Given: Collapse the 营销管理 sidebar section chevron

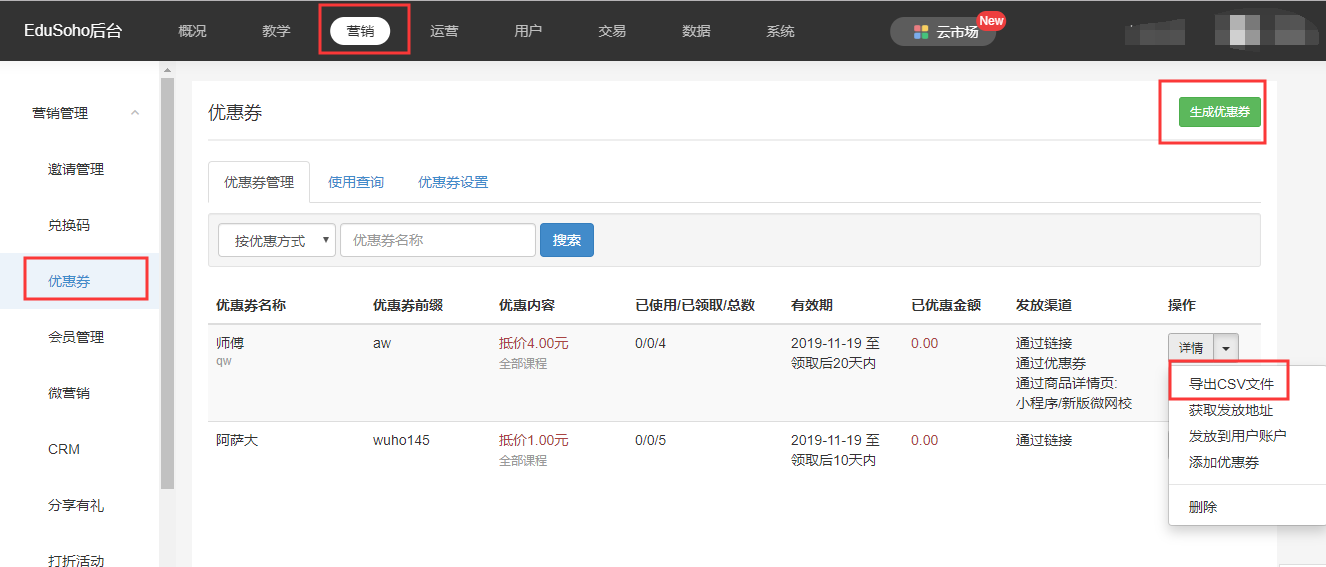Looking at the screenshot, I should pyautogui.click(x=135, y=113).
